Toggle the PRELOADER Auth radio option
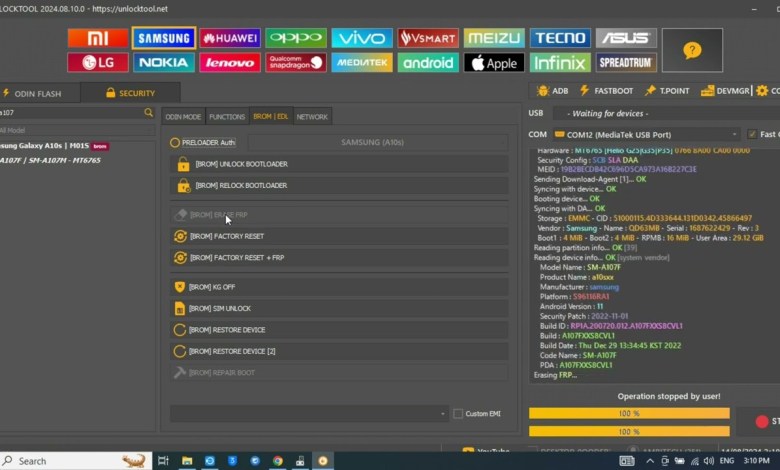 pyautogui.click(x=175, y=143)
